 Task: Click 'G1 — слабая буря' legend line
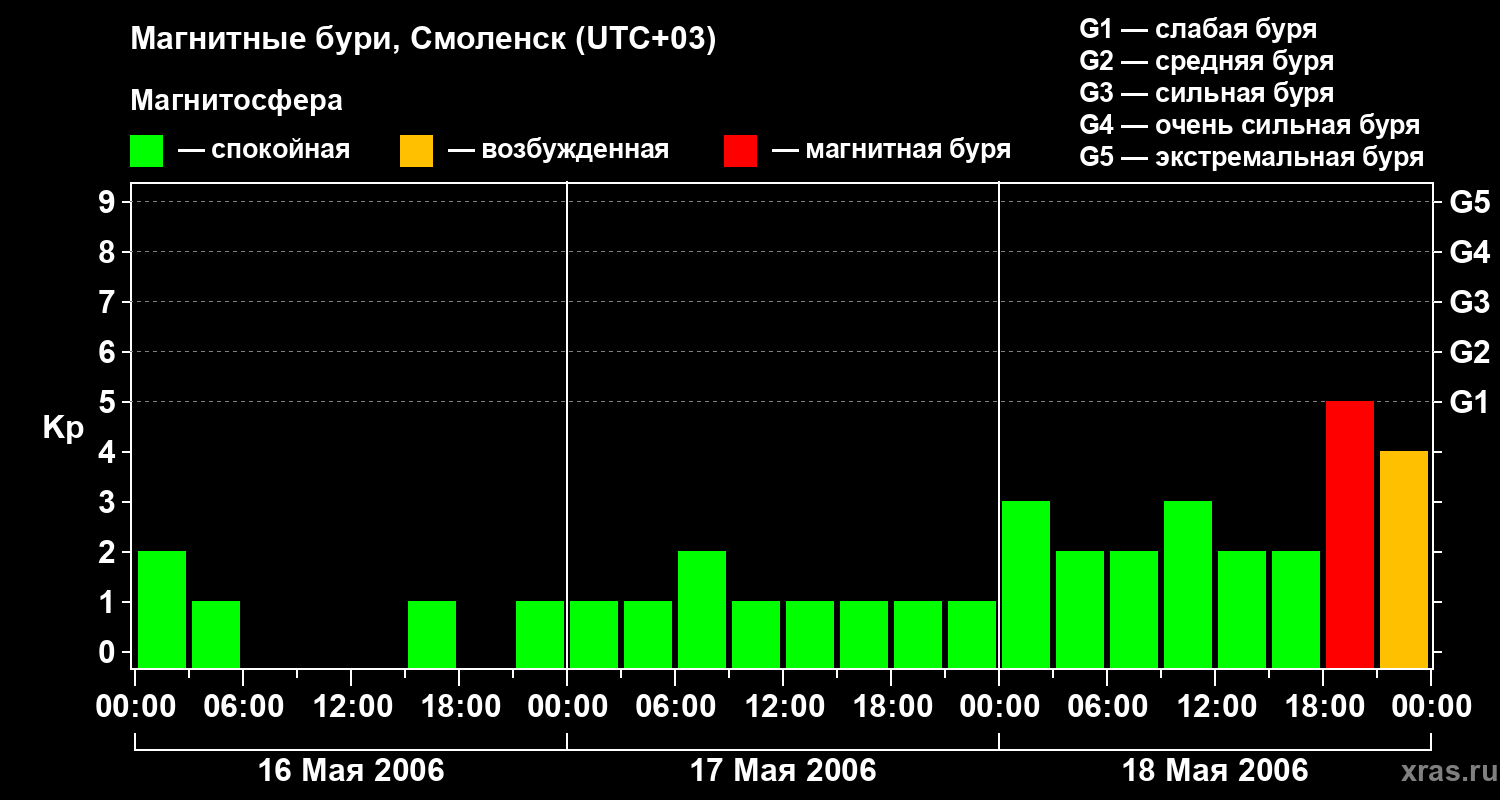[1198, 29]
